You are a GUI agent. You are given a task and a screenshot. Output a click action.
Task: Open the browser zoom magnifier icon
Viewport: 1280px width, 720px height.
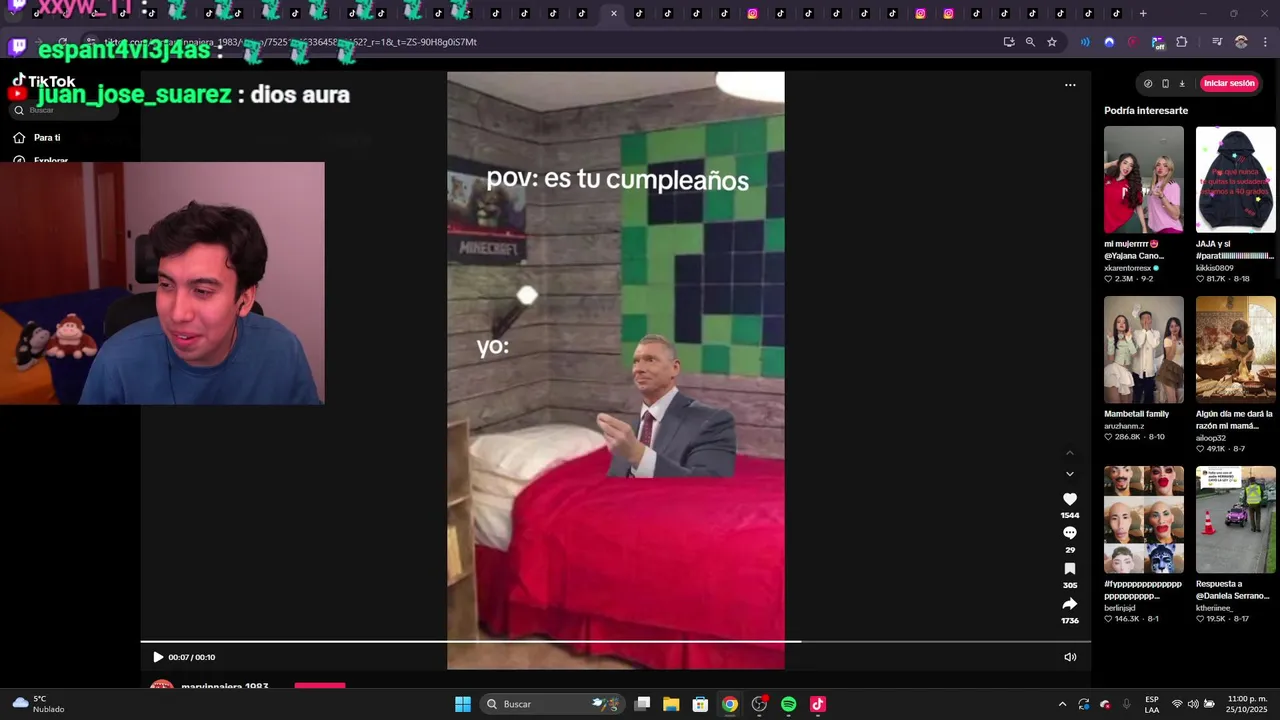tap(1030, 42)
